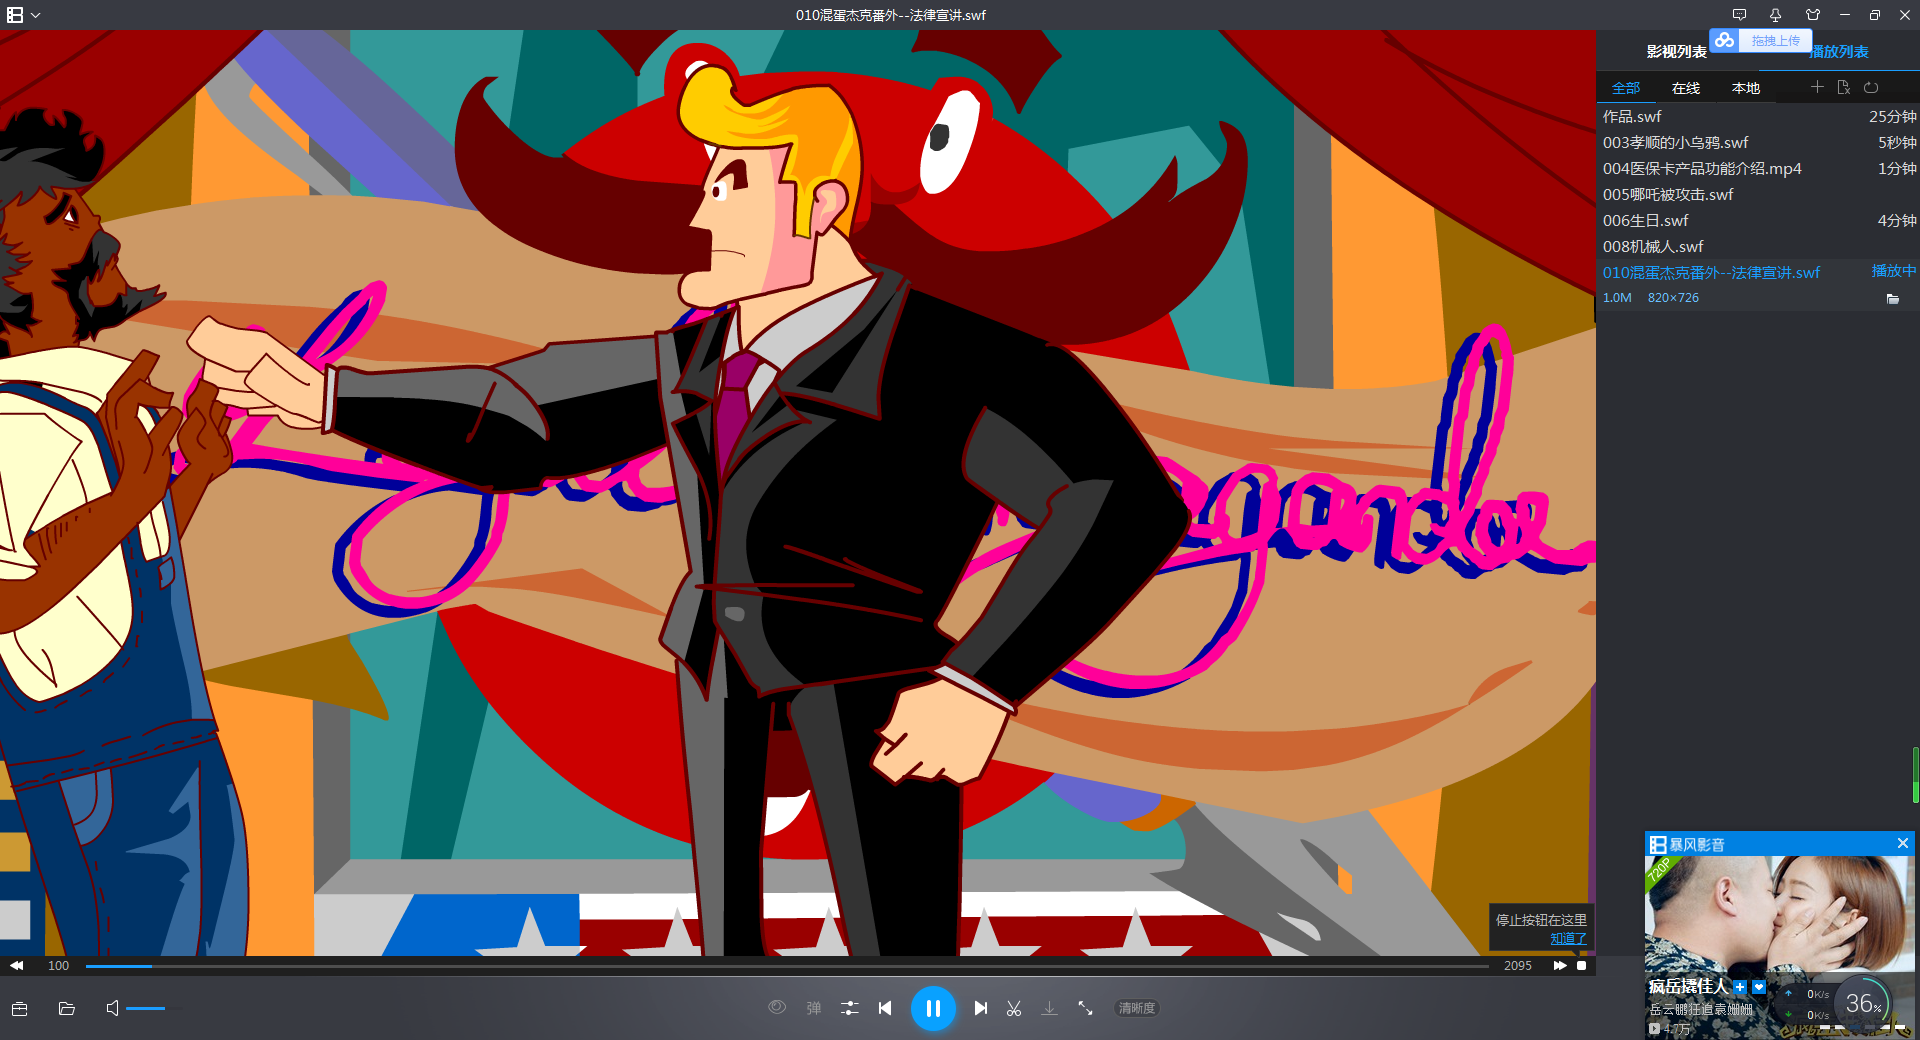Image resolution: width=1920 pixels, height=1040 pixels.
Task: Pause the playback with the blue button
Action: [933, 1008]
